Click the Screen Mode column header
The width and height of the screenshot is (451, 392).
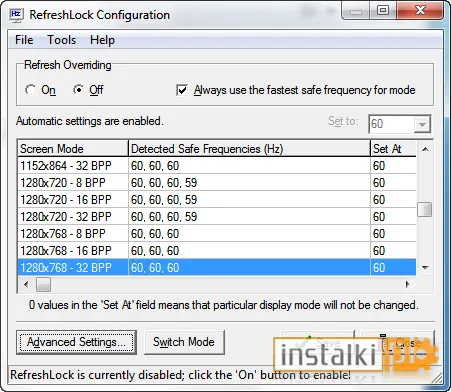coord(73,148)
